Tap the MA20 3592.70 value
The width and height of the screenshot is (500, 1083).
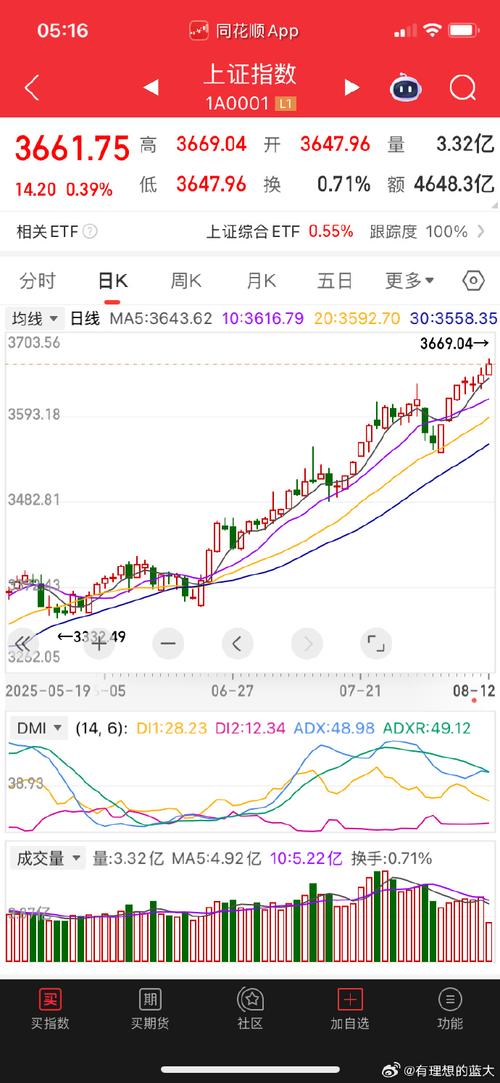[356, 318]
